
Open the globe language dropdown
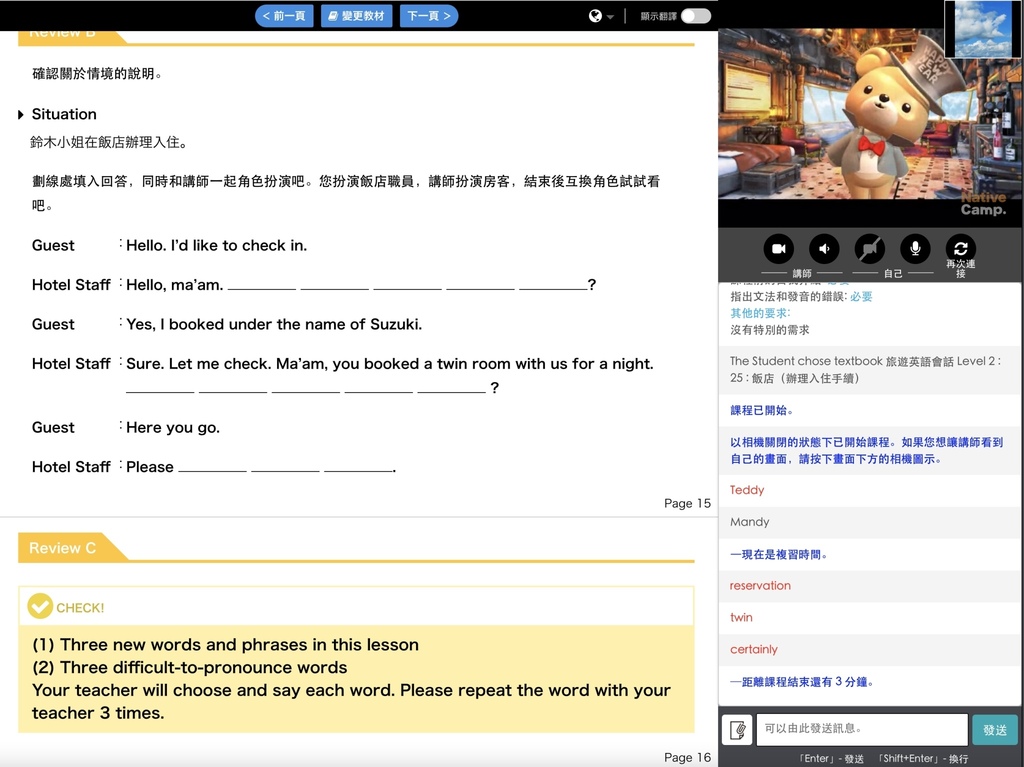pyautogui.click(x=601, y=16)
